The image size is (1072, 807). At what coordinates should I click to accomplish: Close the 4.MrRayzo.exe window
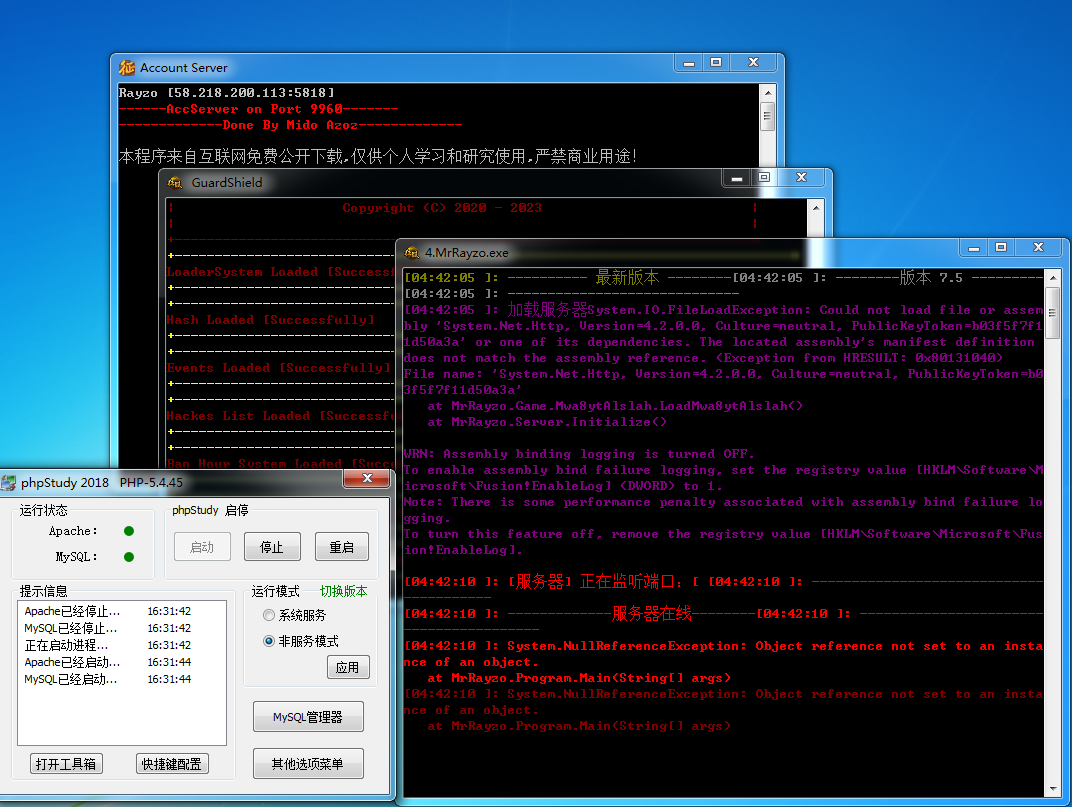[1038, 248]
